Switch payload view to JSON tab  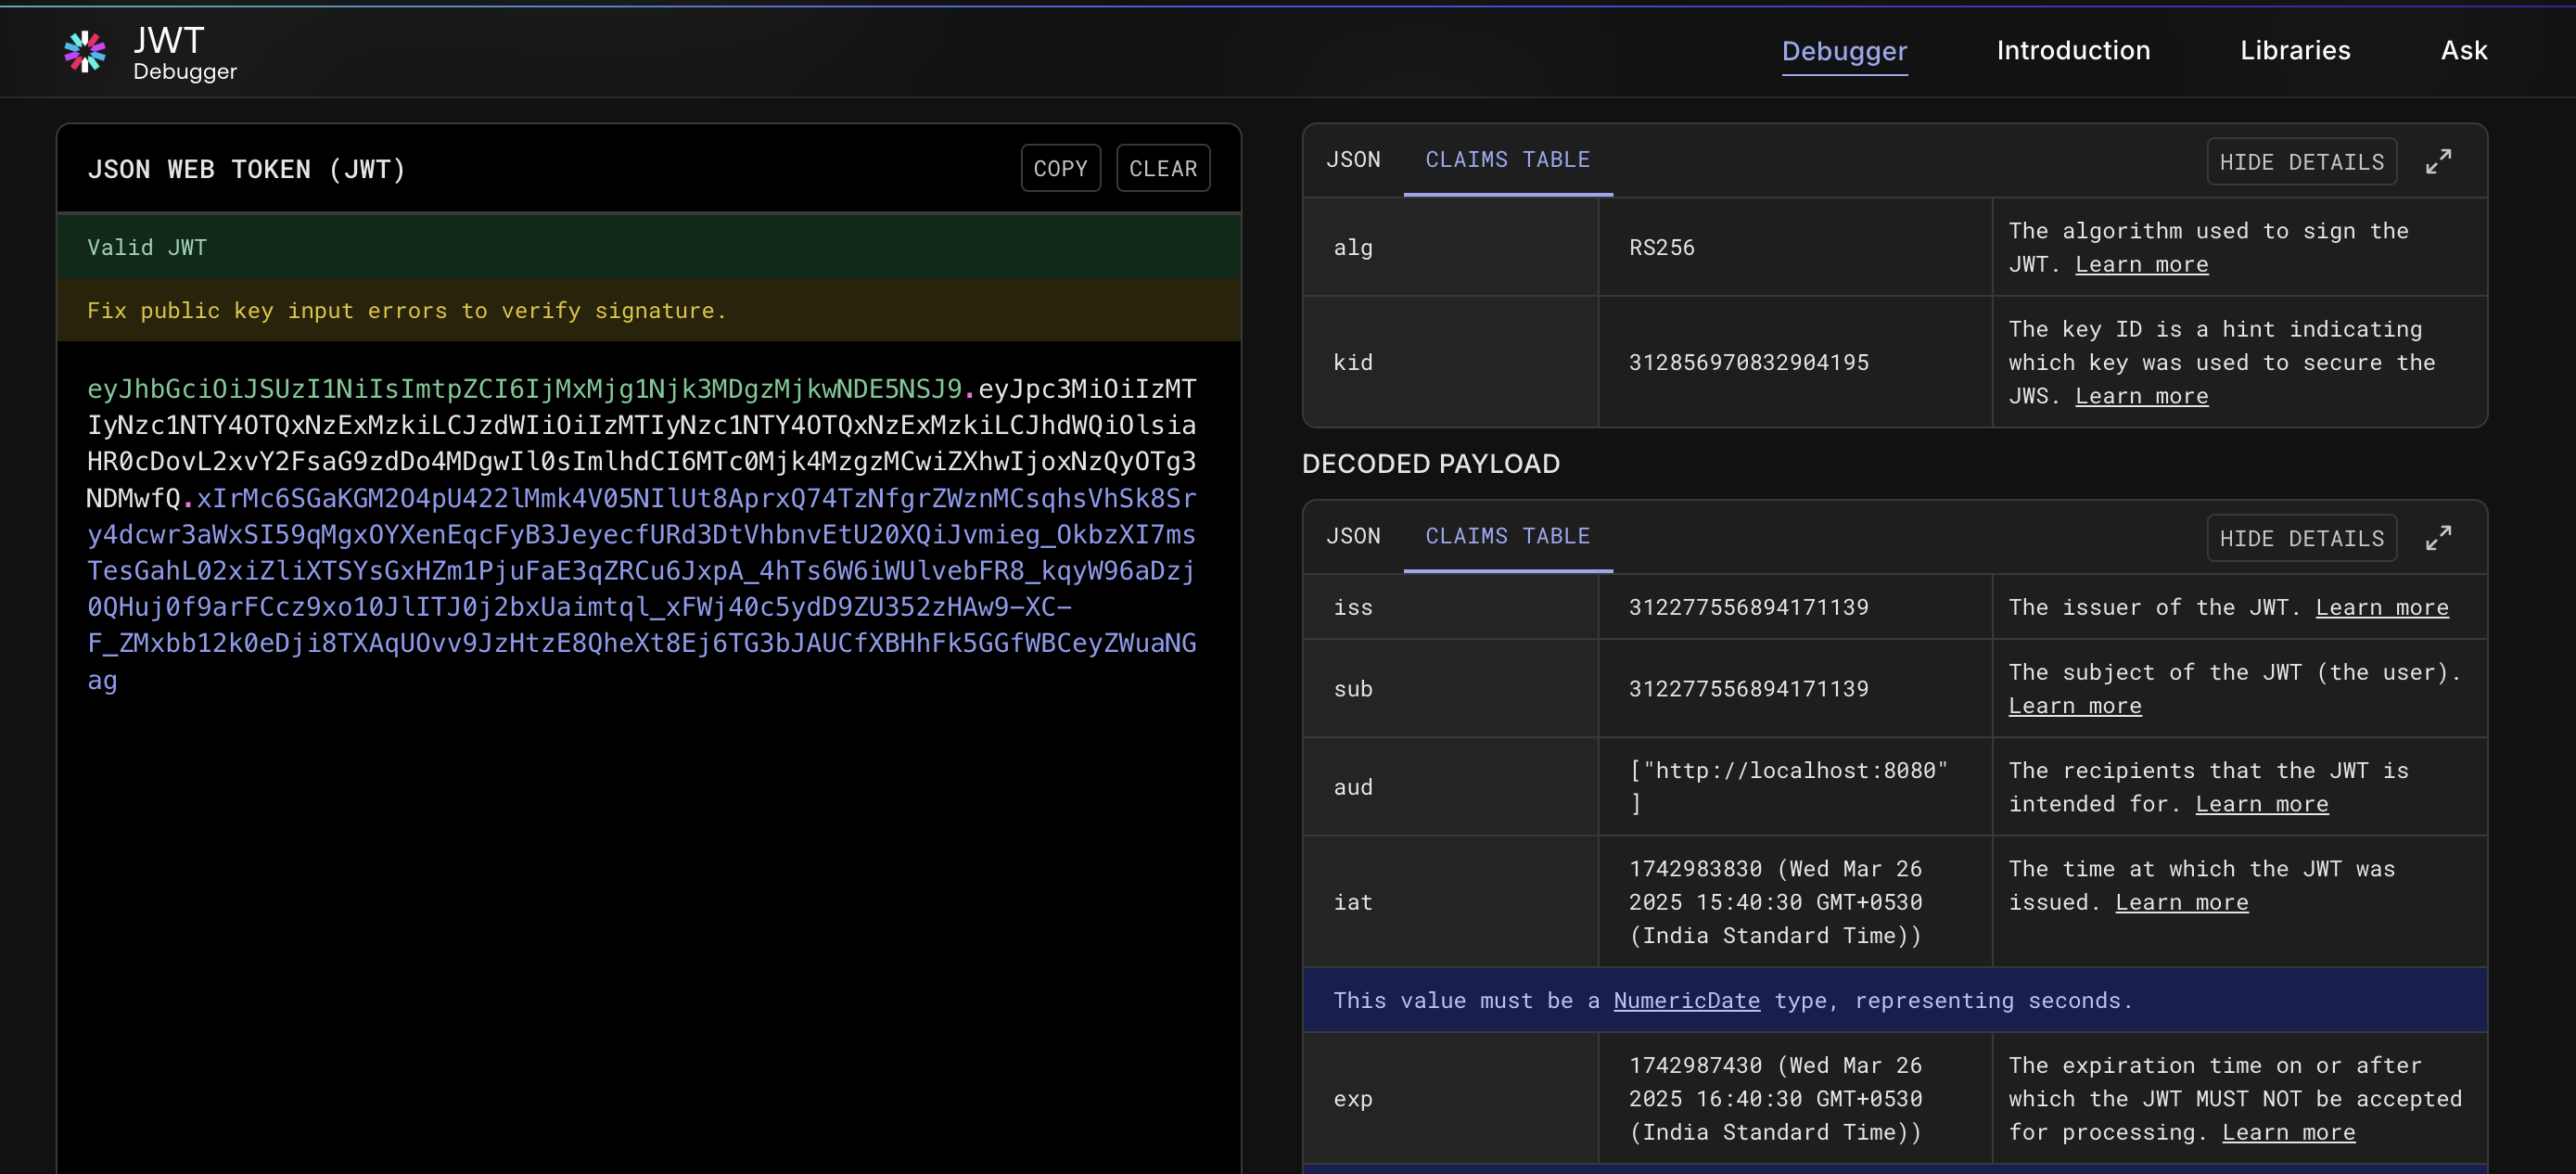point(1352,536)
